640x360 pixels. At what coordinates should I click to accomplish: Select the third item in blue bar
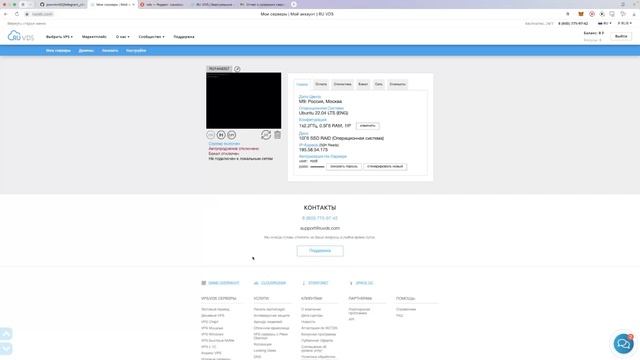pyautogui.click(x=110, y=51)
